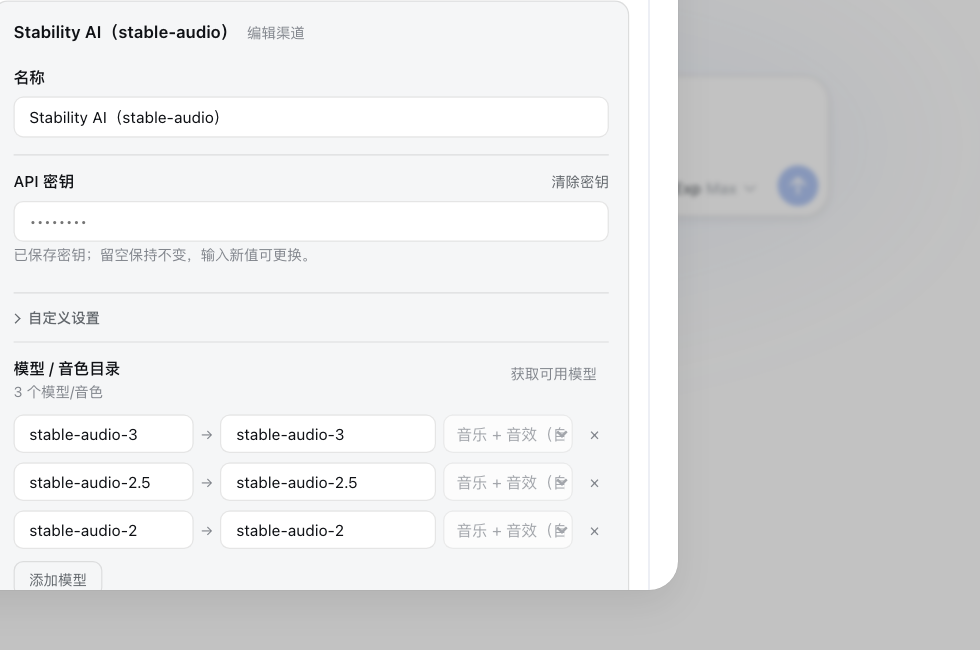Edit the stable-audio-2.5 display name field

click(x=328, y=482)
